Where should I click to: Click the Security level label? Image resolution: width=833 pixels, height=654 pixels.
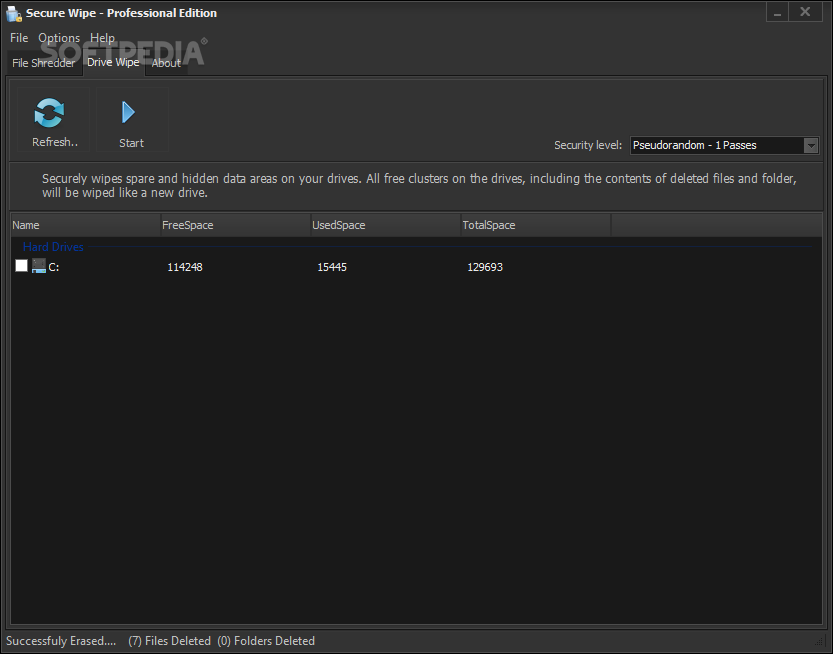[588, 145]
